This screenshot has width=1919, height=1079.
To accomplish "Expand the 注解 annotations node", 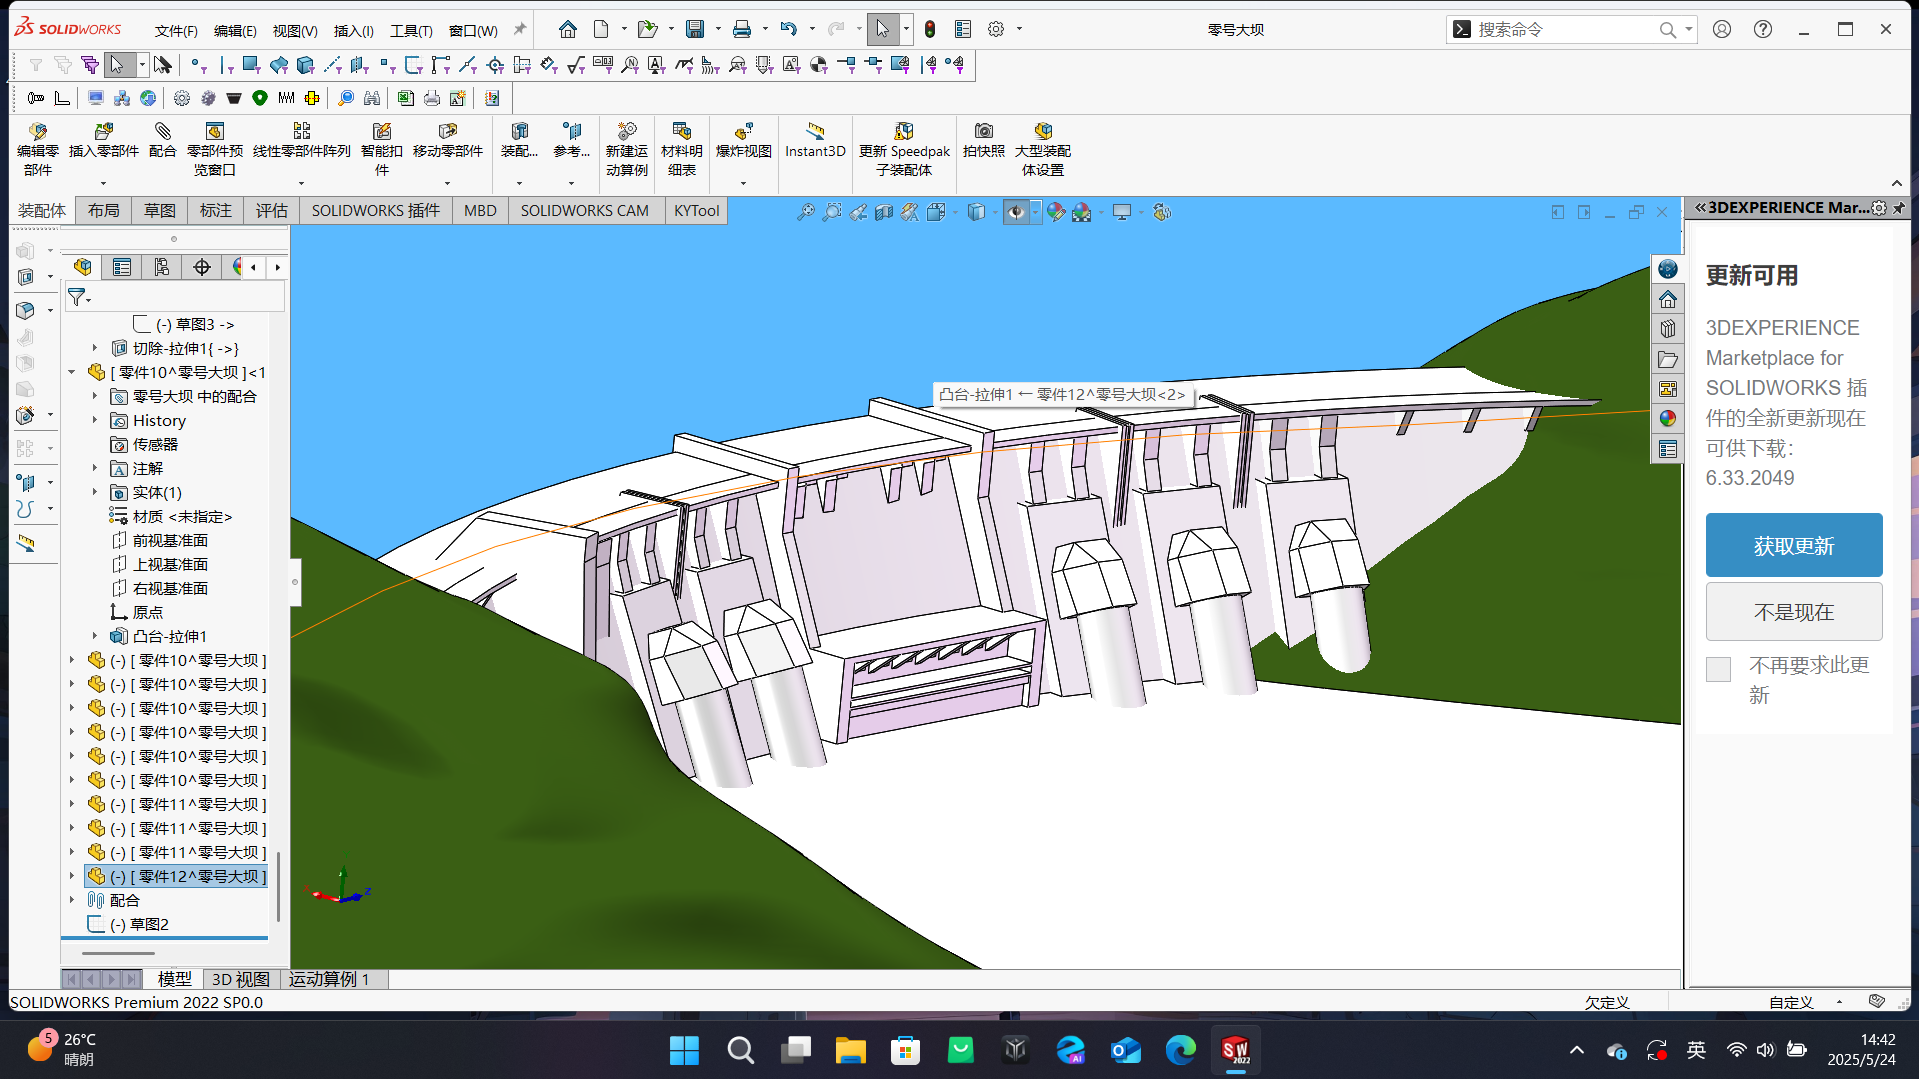I will pos(95,468).
